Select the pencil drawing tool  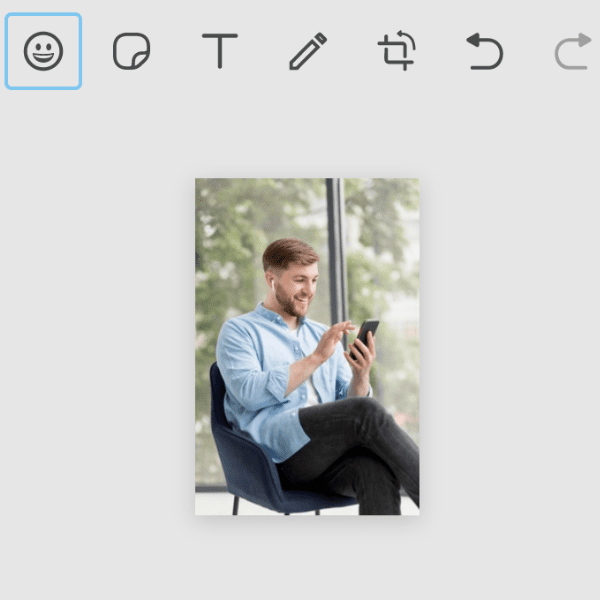coord(308,51)
